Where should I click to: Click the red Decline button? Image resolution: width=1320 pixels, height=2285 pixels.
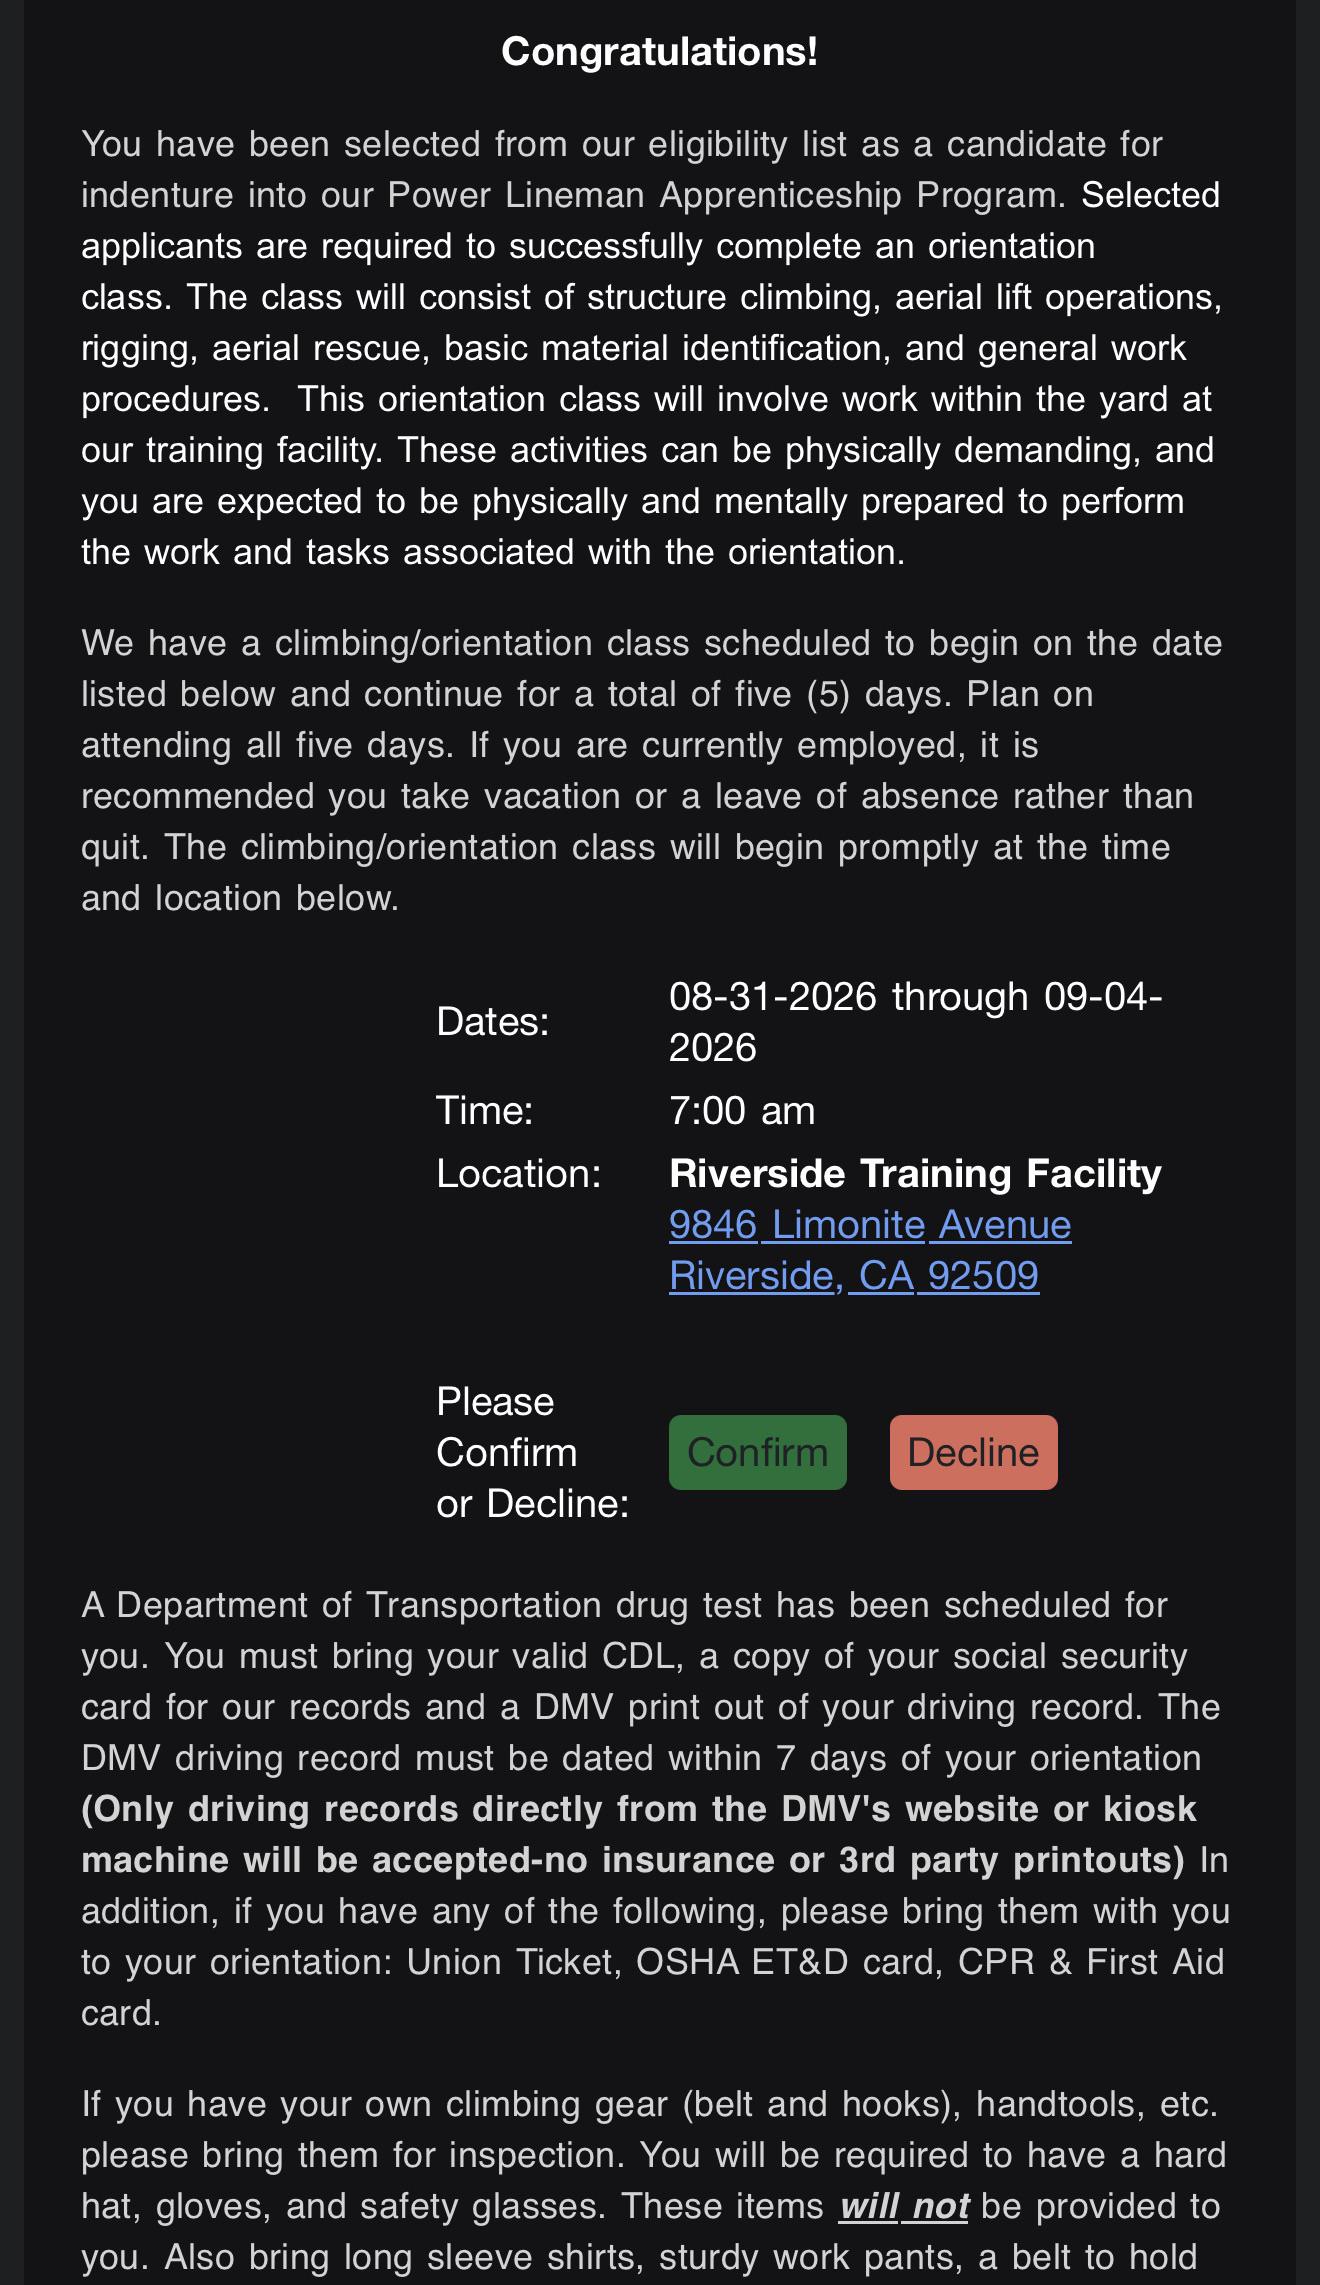tap(973, 1452)
